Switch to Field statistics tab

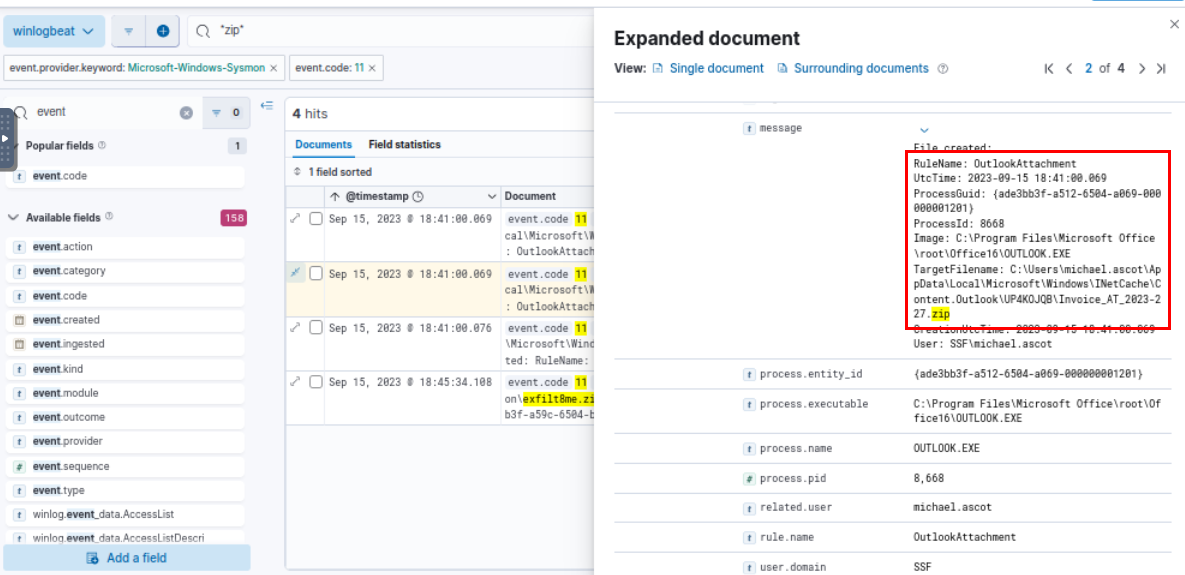pos(404,144)
